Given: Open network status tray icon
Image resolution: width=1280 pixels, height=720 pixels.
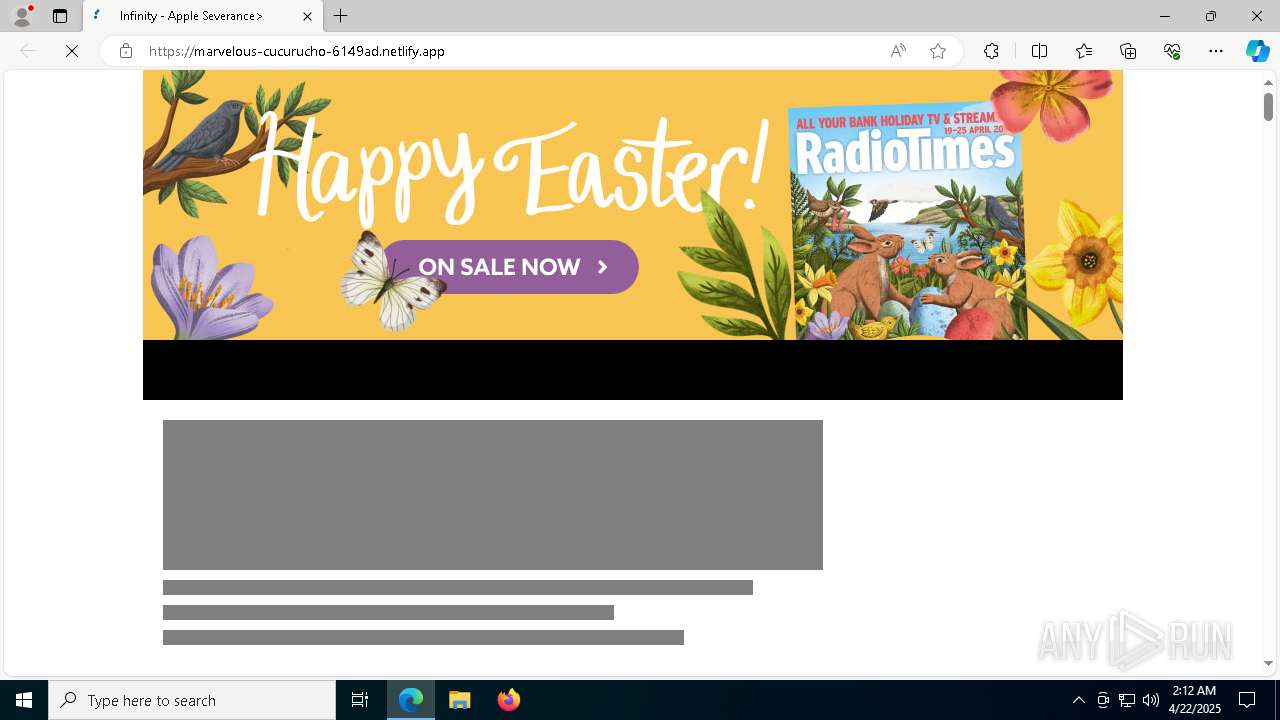Looking at the screenshot, I should 1127,700.
